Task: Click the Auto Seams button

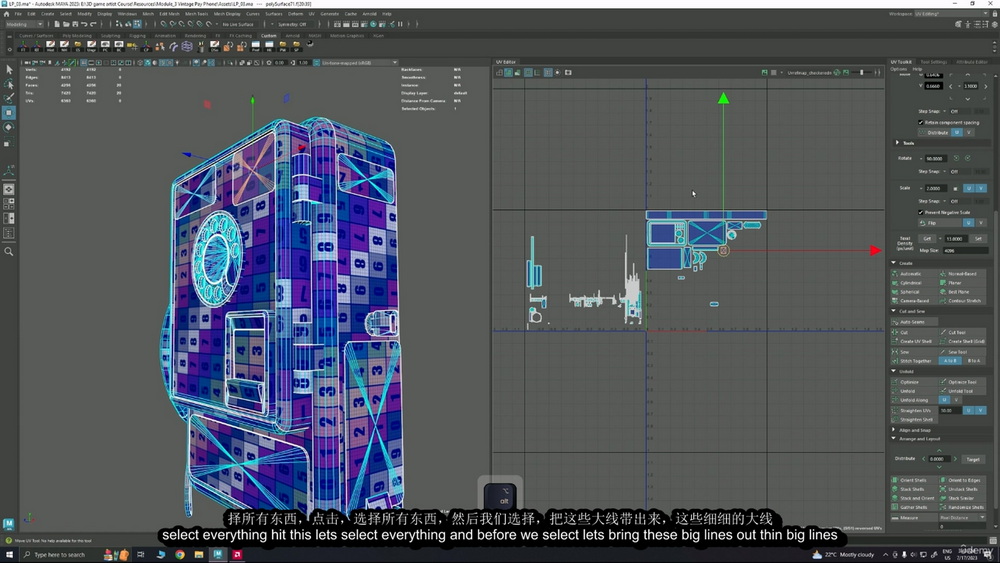Action: 915,322
